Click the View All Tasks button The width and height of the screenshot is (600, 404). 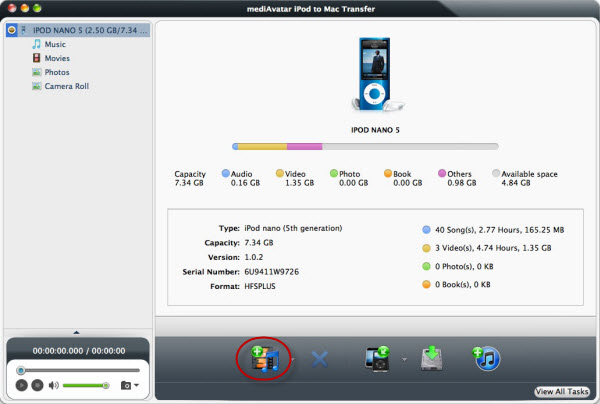562,391
